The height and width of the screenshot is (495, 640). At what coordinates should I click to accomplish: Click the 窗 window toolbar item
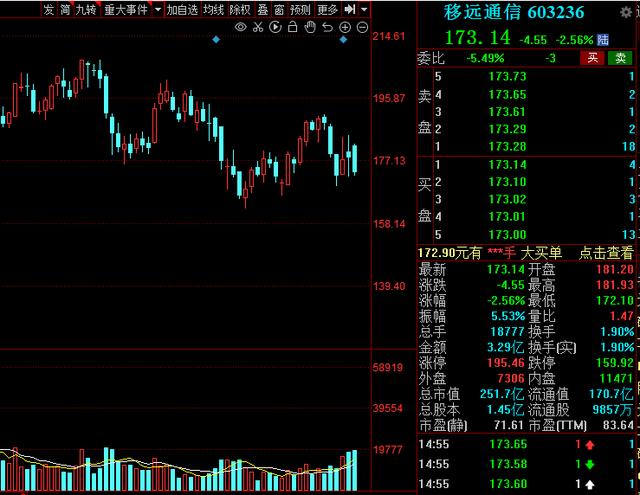(x=279, y=9)
